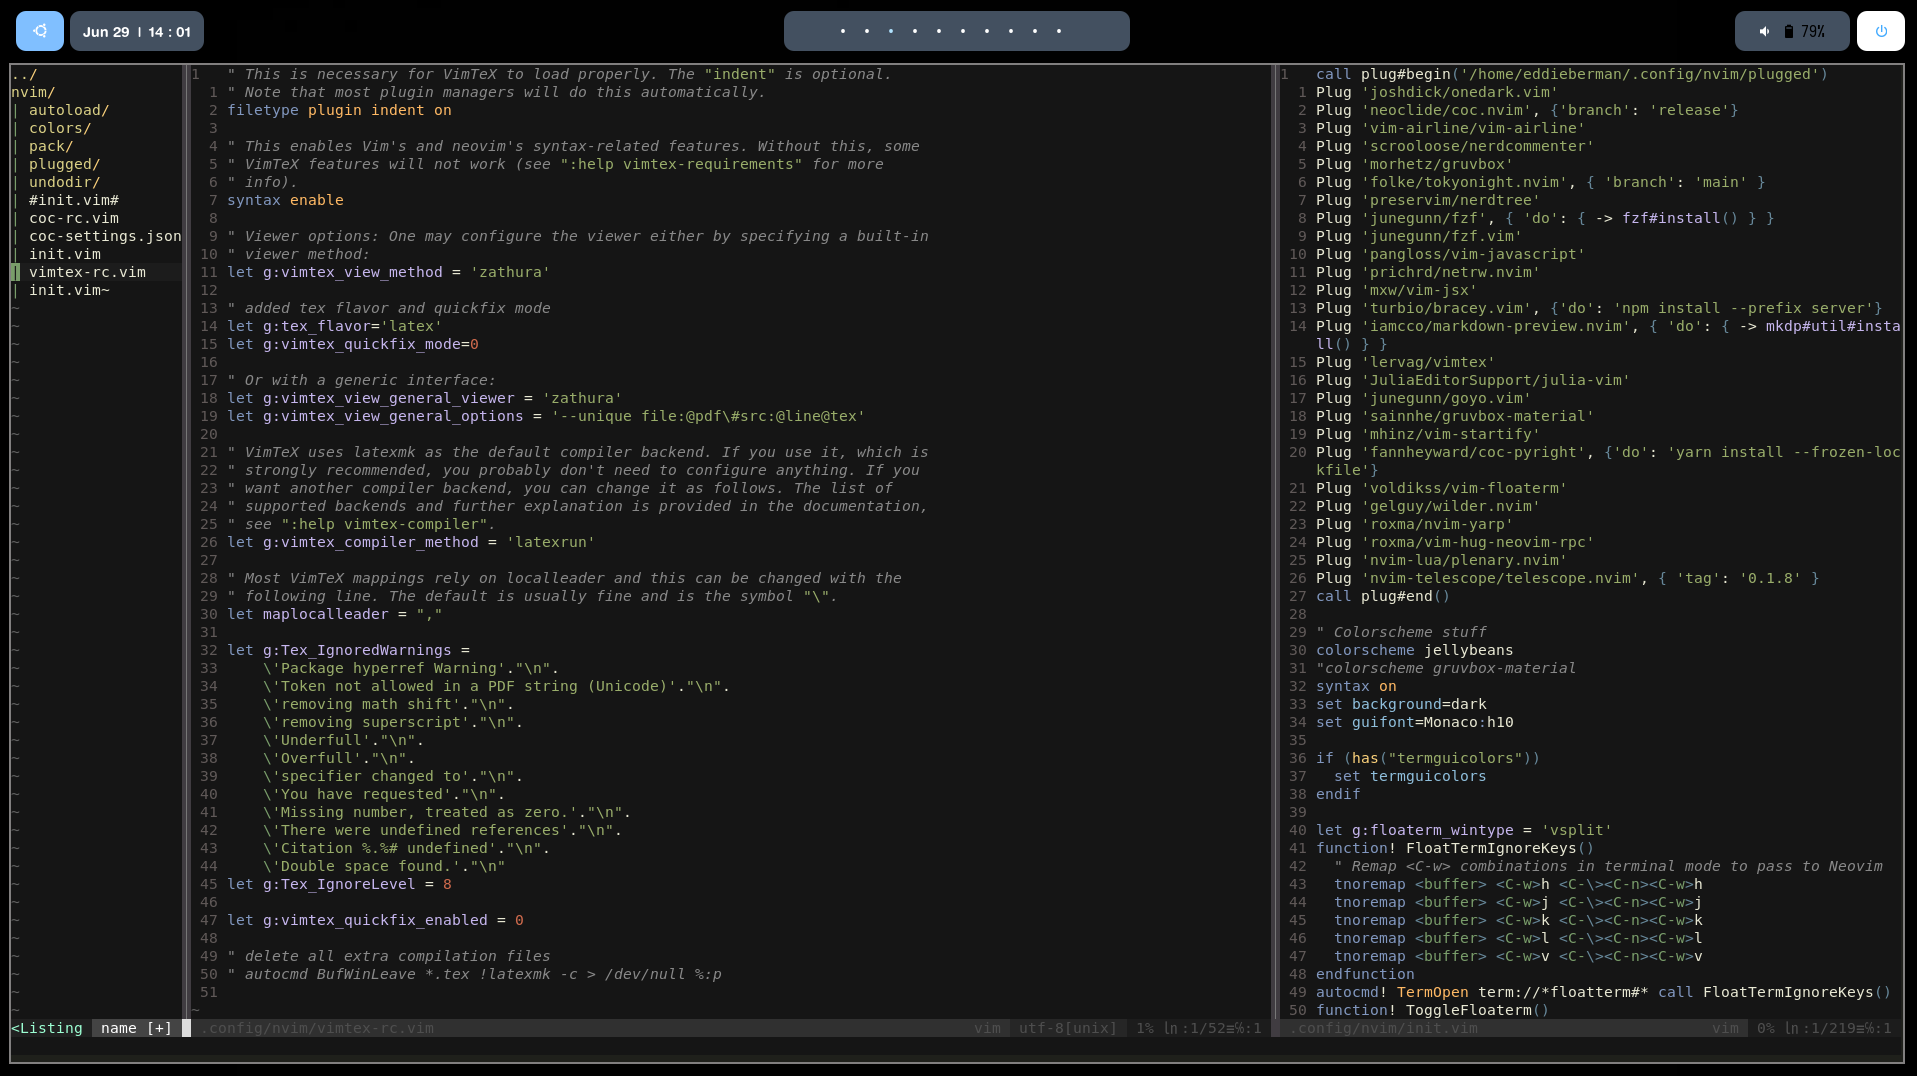Image resolution: width=1917 pixels, height=1076 pixels.
Task: Click 'colorscheme jellybeans' line
Action: [x=1415, y=650]
